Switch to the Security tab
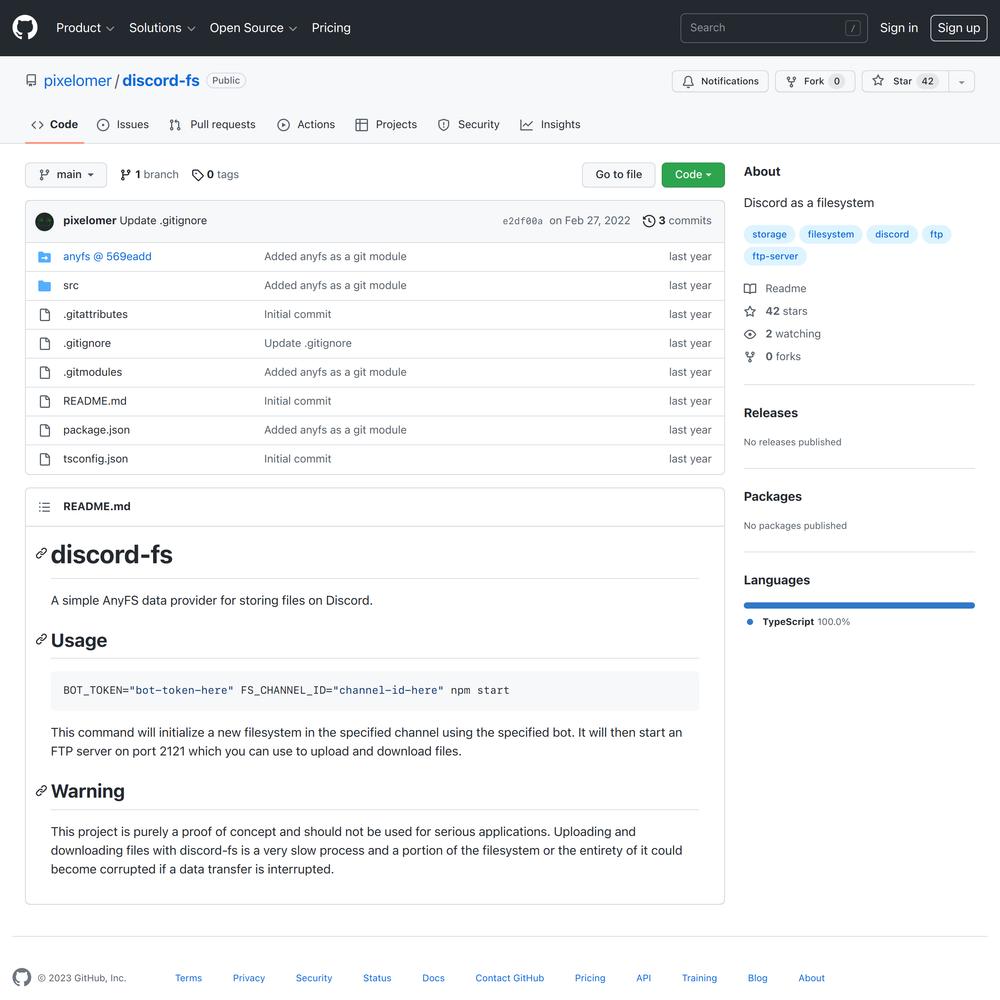Screen dimensions: 1000x1000 tap(469, 125)
